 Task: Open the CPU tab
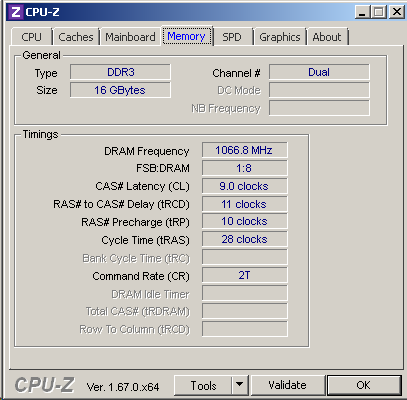click(32, 37)
